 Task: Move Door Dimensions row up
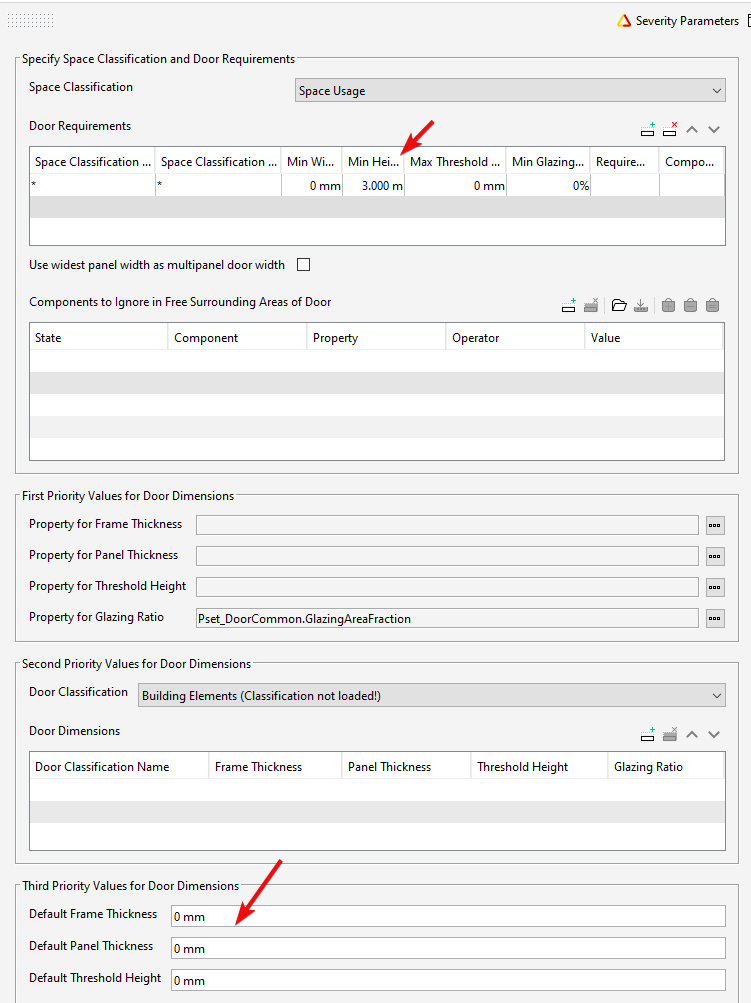[692, 734]
